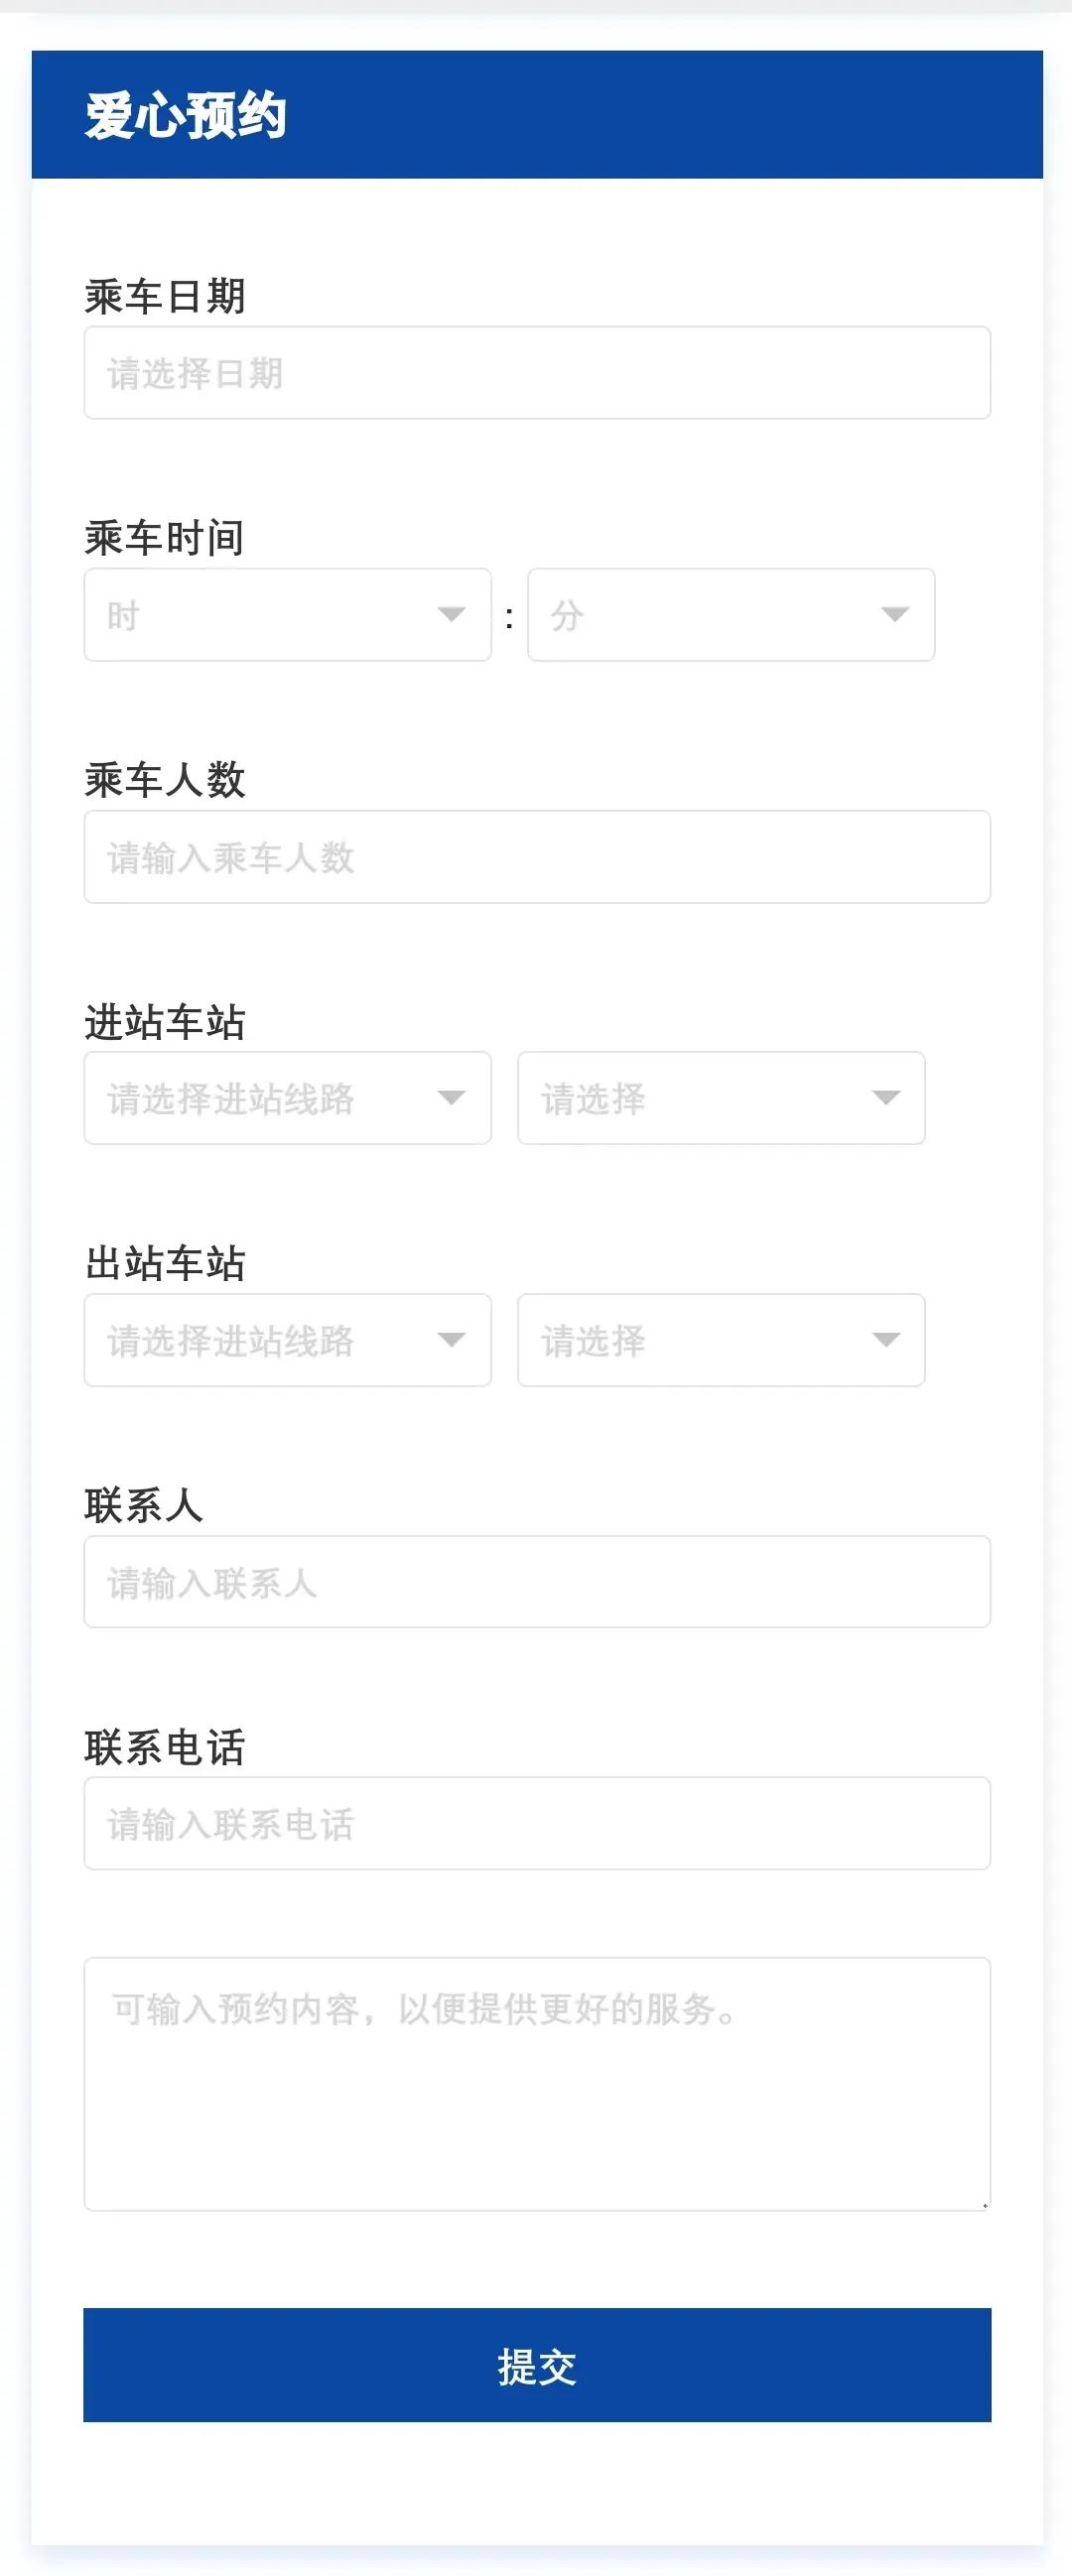Open the 乘车日期 date picker field
This screenshot has height=2576, width=1072.
coord(537,373)
